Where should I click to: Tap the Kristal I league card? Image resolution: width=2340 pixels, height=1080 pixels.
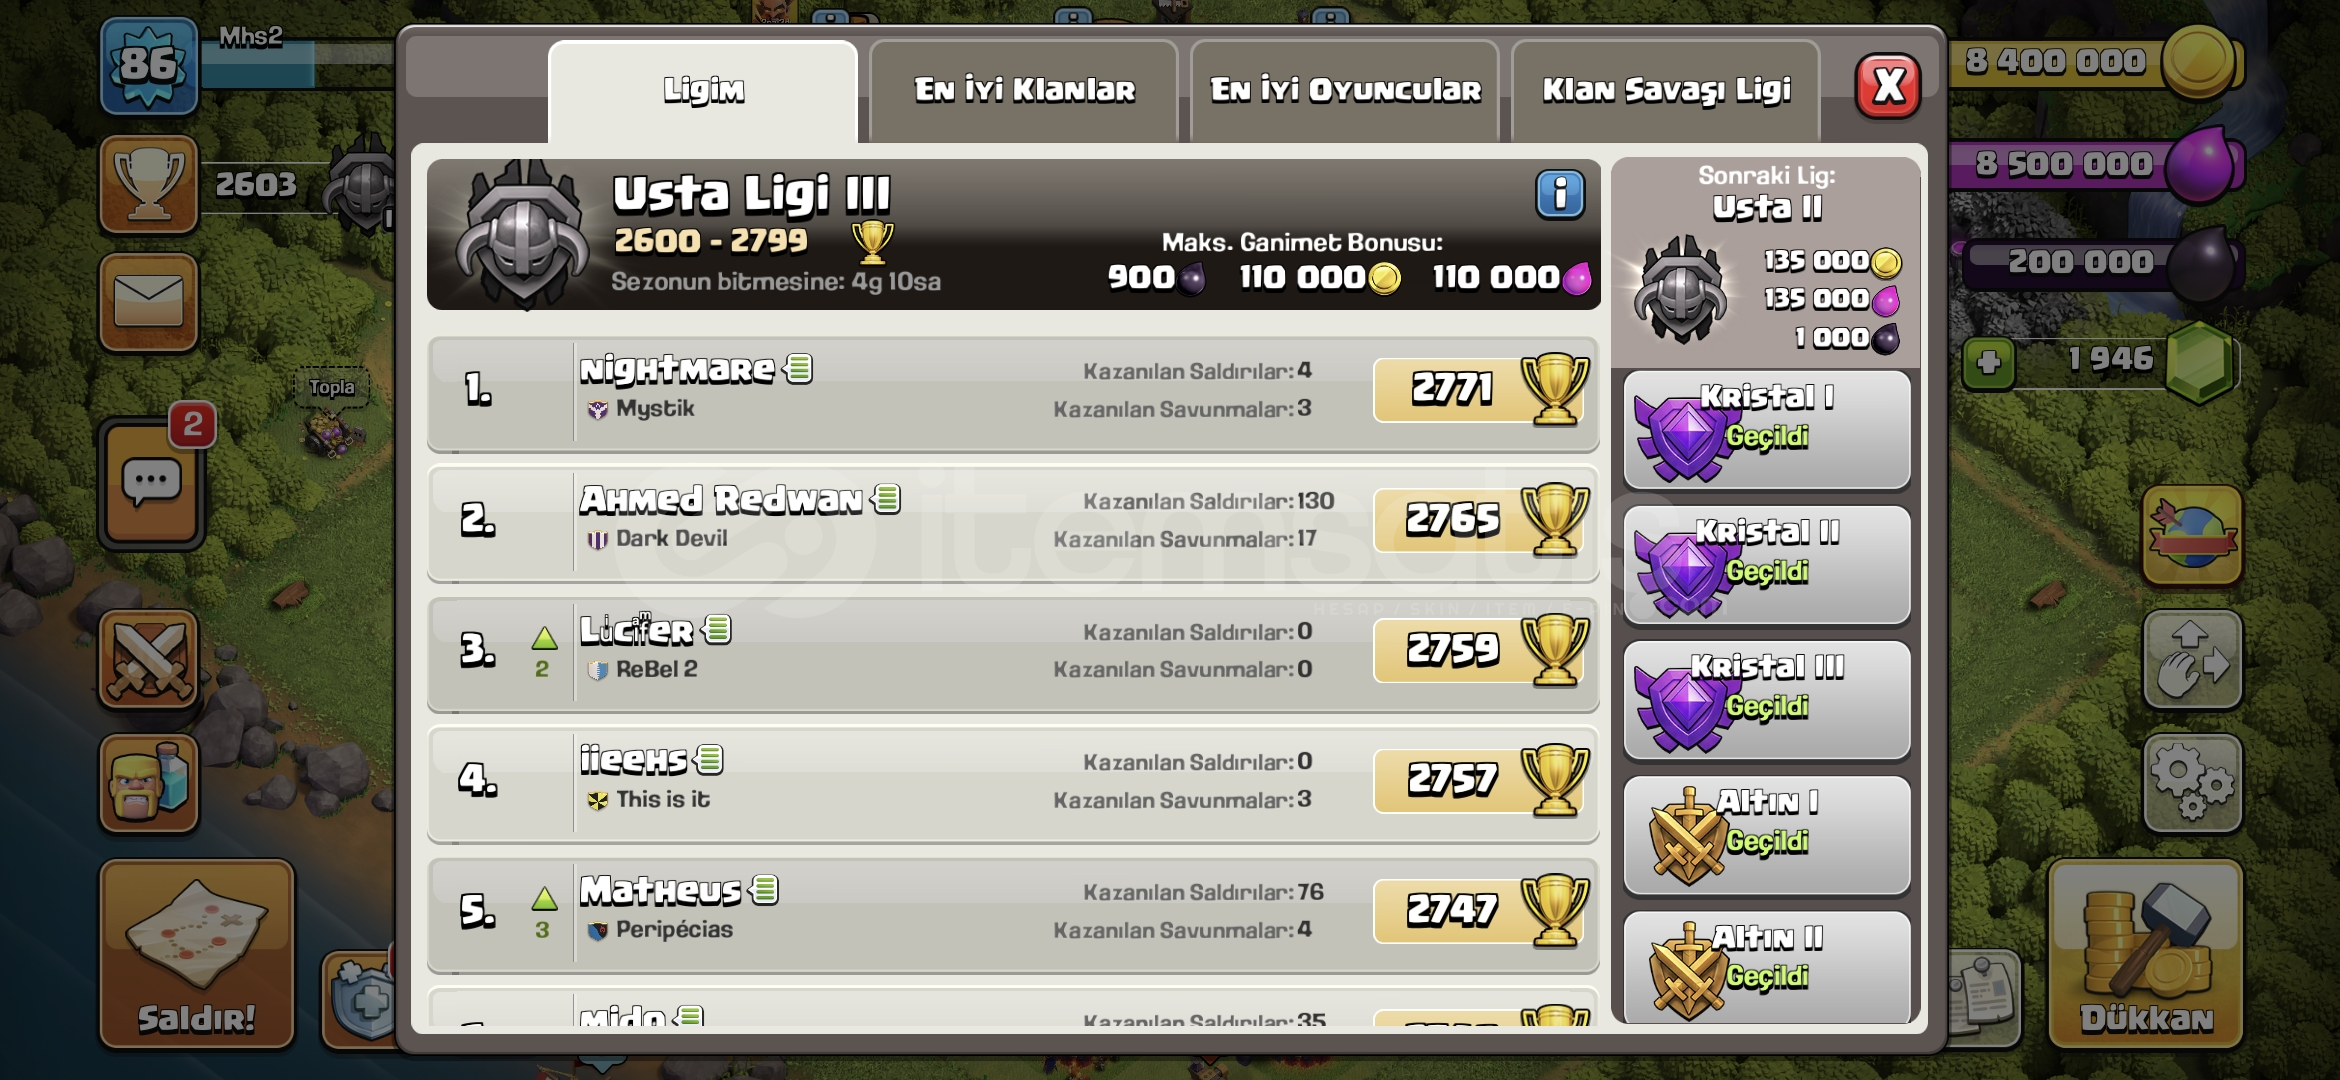pyautogui.click(x=1767, y=430)
